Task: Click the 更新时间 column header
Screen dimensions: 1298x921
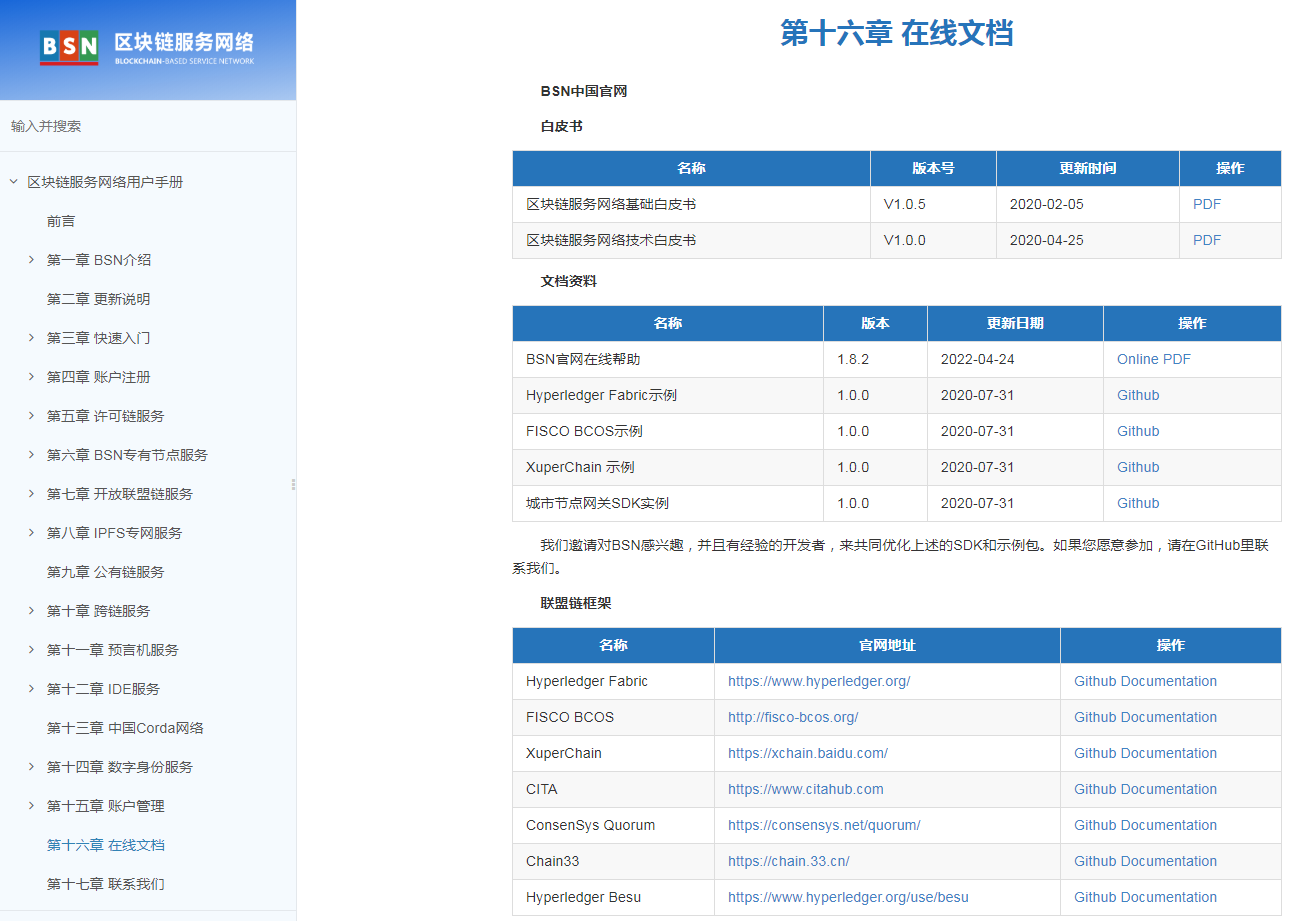Action: (x=1088, y=168)
